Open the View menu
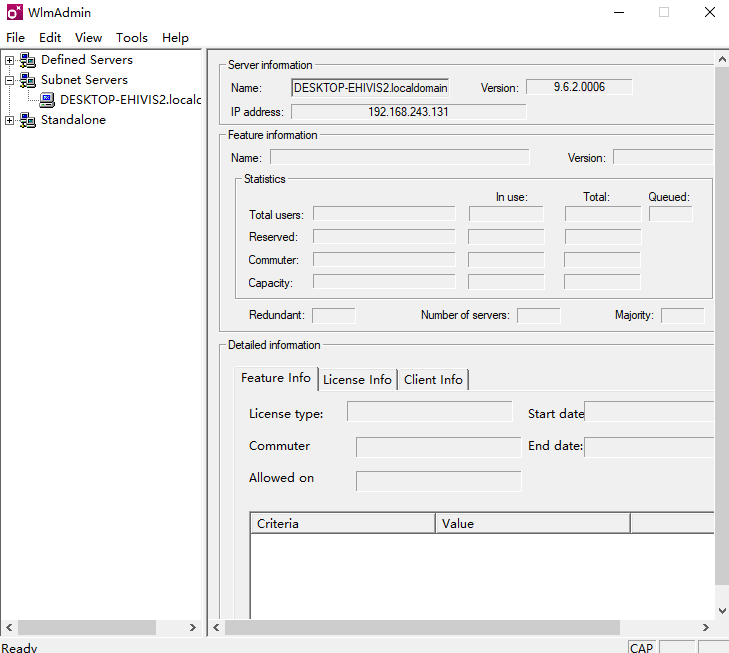729x653 pixels. pos(88,38)
